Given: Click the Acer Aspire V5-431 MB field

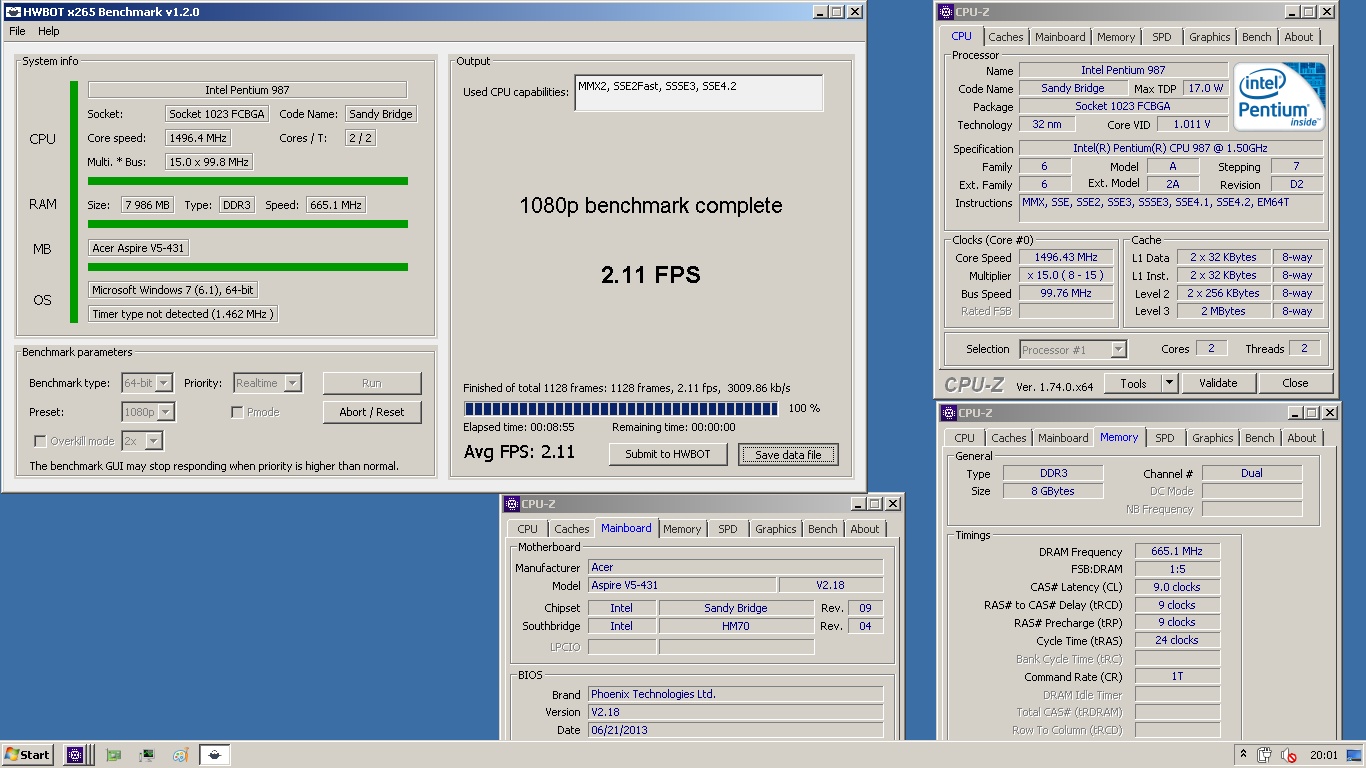Looking at the screenshot, I should click(x=138, y=248).
